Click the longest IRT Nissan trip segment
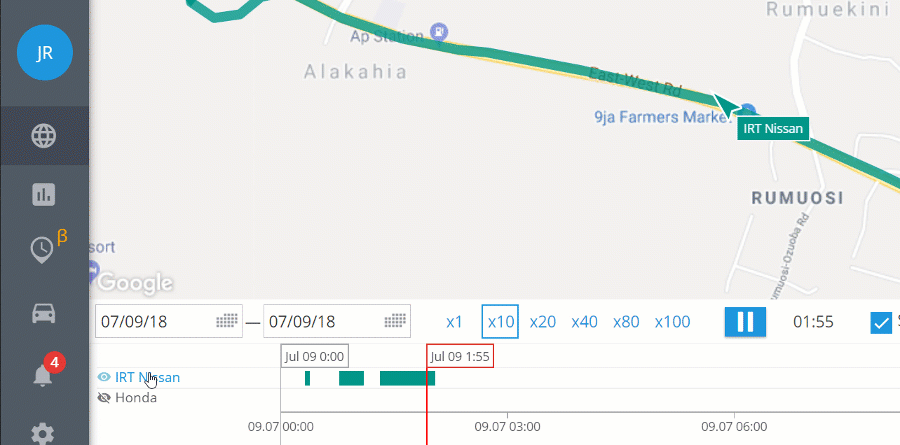This screenshot has width=900, height=445. point(407,378)
